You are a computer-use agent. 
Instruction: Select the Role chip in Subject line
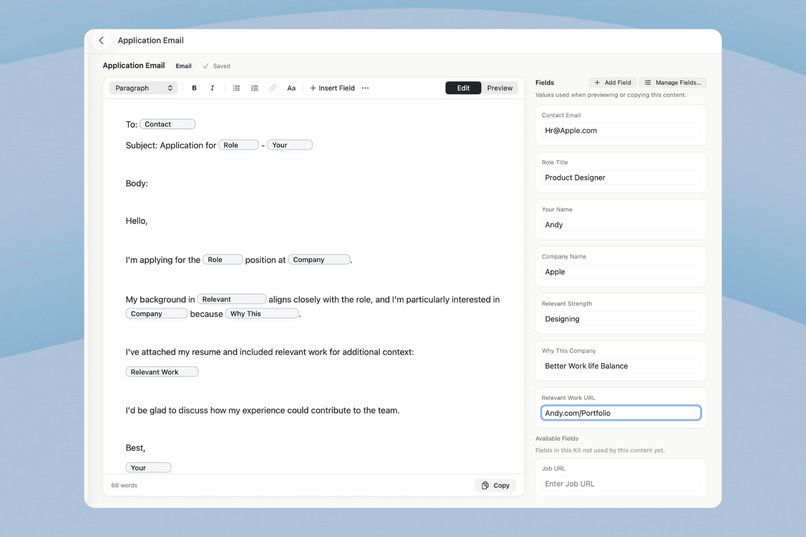tap(239, 145)
